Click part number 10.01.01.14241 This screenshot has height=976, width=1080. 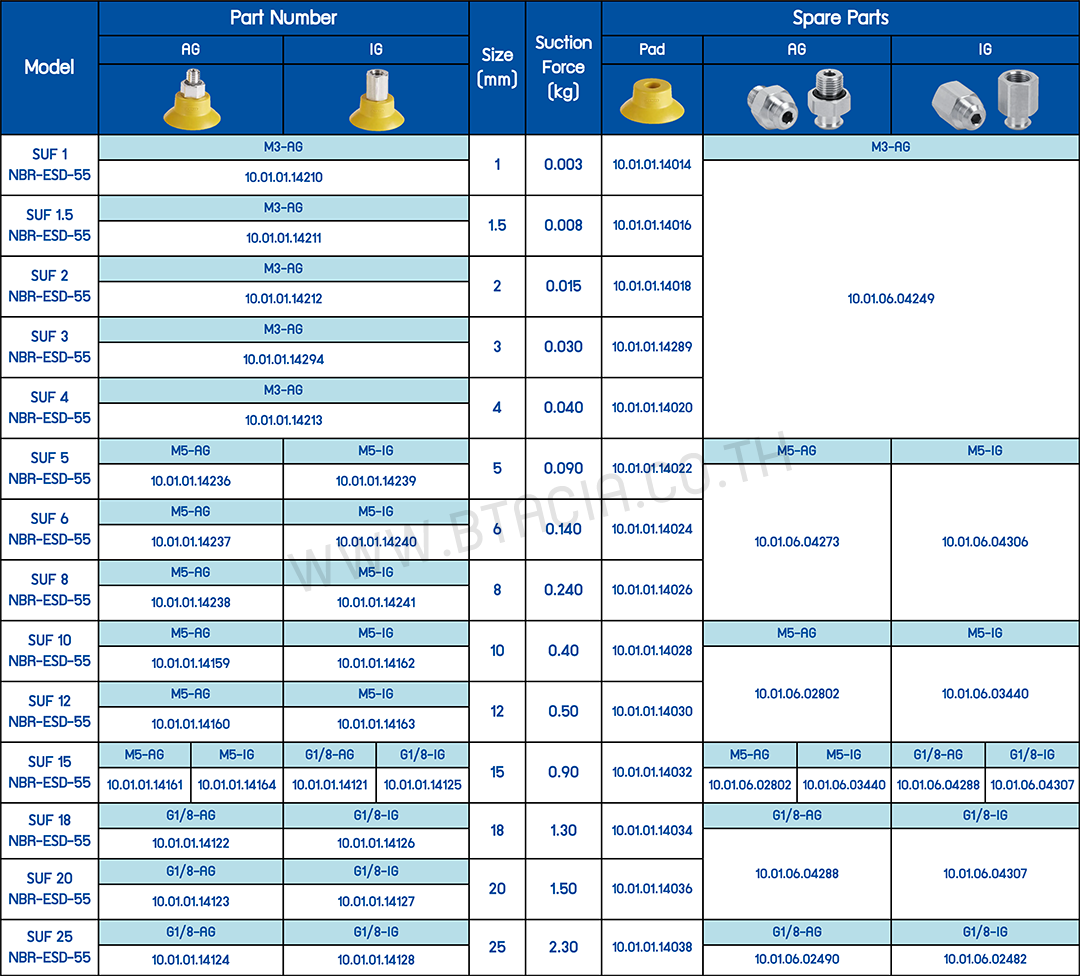(x=376, y=602)
